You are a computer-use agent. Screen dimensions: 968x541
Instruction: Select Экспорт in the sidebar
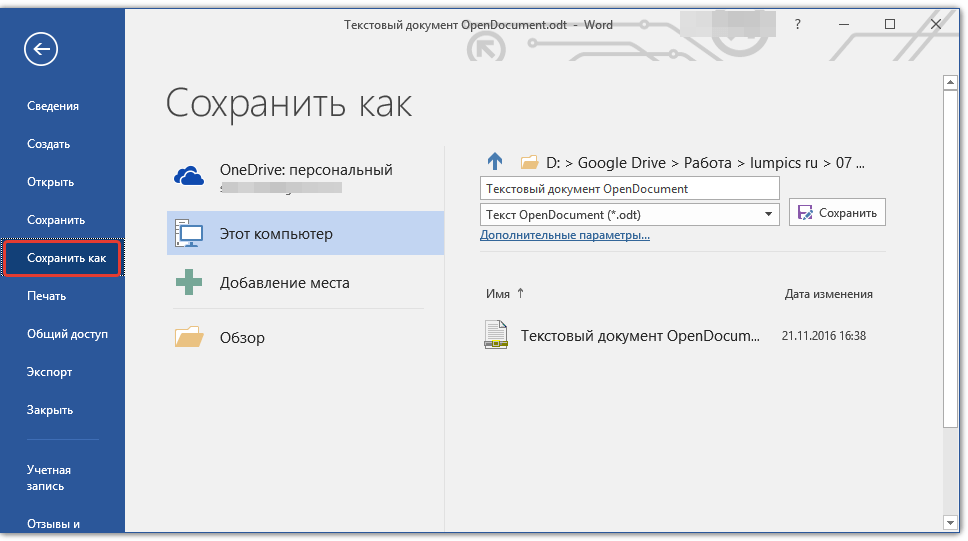coord(49,372)
